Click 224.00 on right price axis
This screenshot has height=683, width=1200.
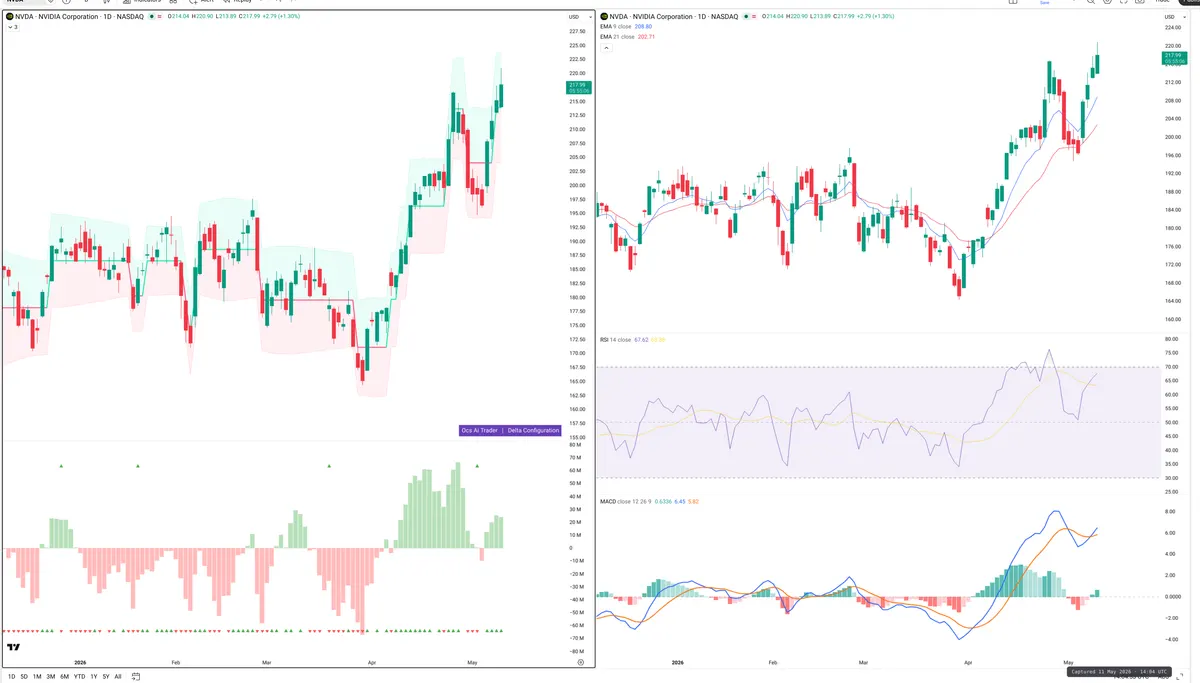click(1171, 27)
